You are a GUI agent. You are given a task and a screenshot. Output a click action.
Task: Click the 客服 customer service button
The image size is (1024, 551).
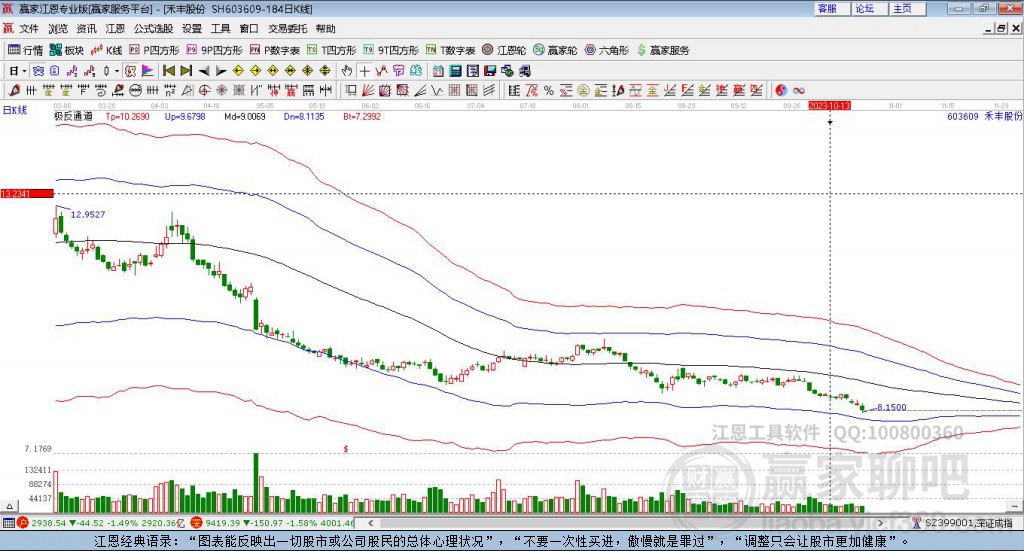831,8
